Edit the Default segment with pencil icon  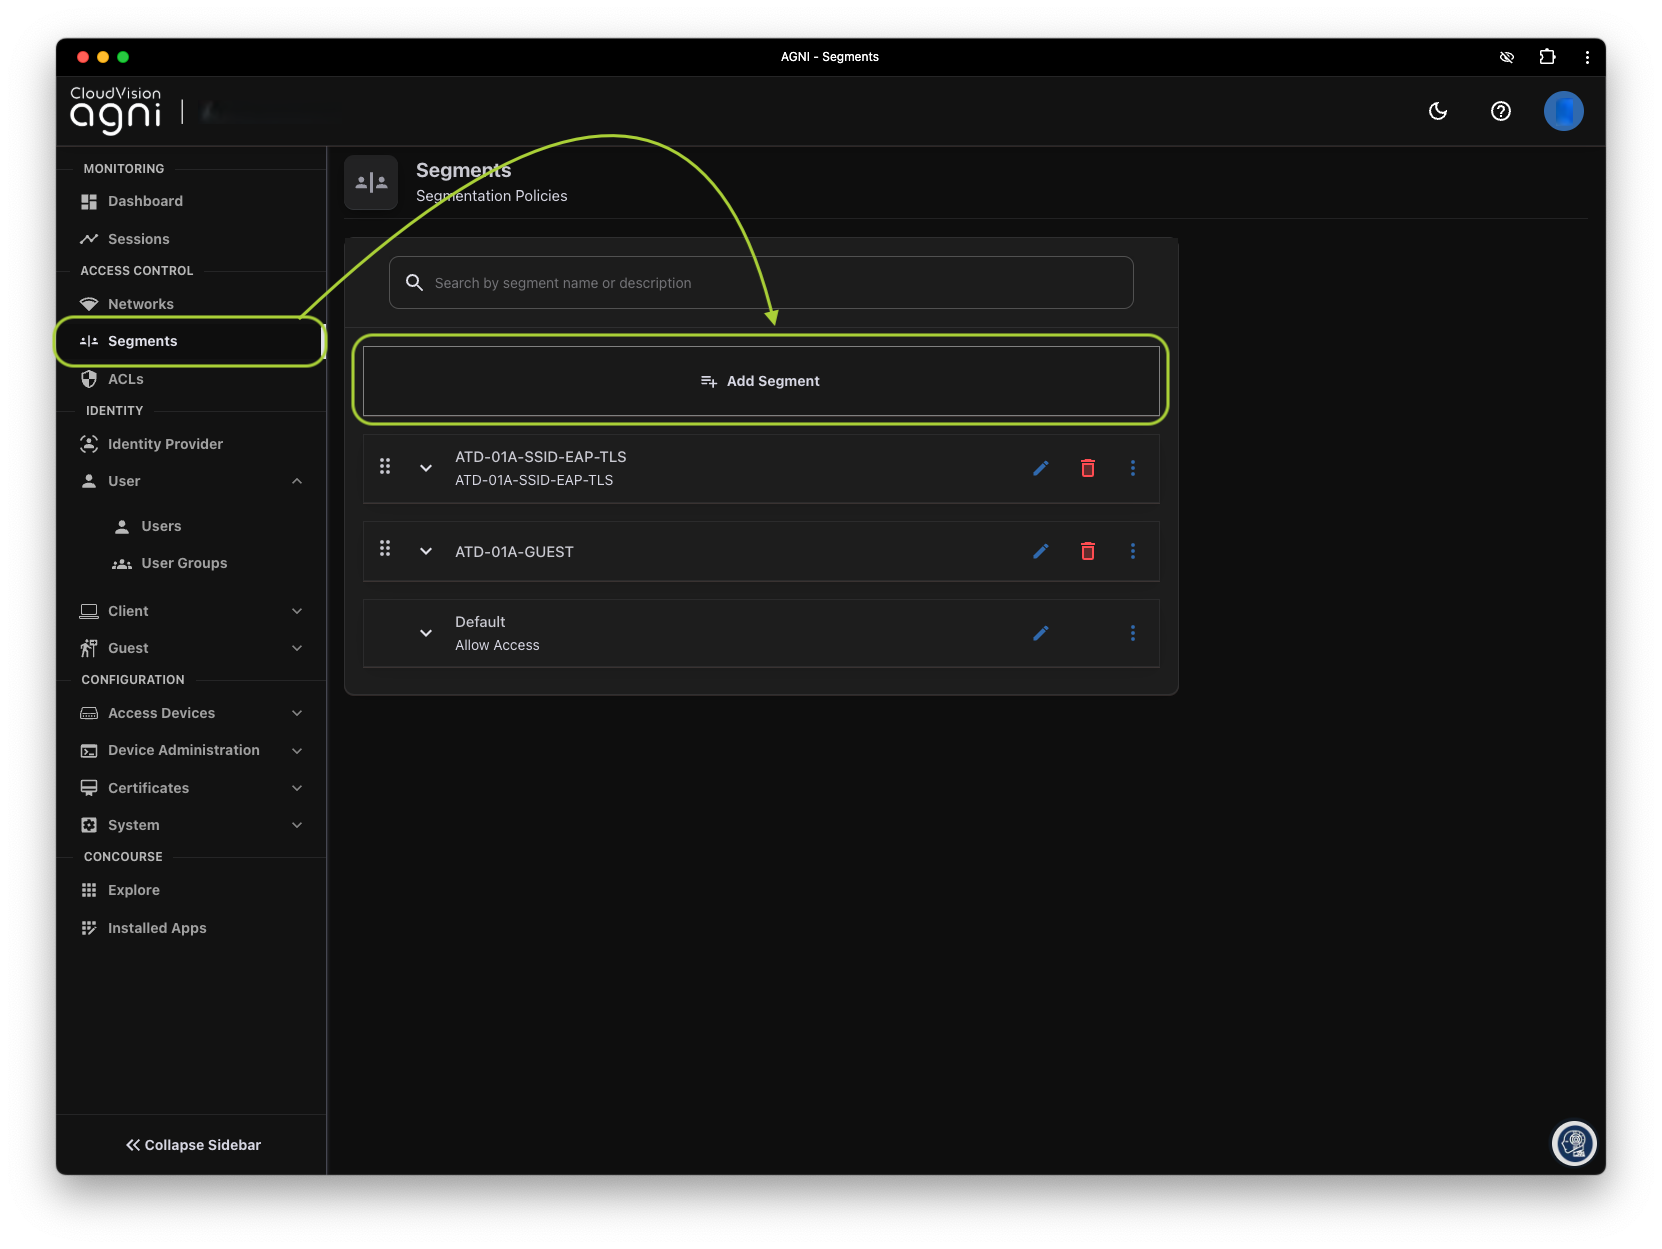click(1040, 633)
